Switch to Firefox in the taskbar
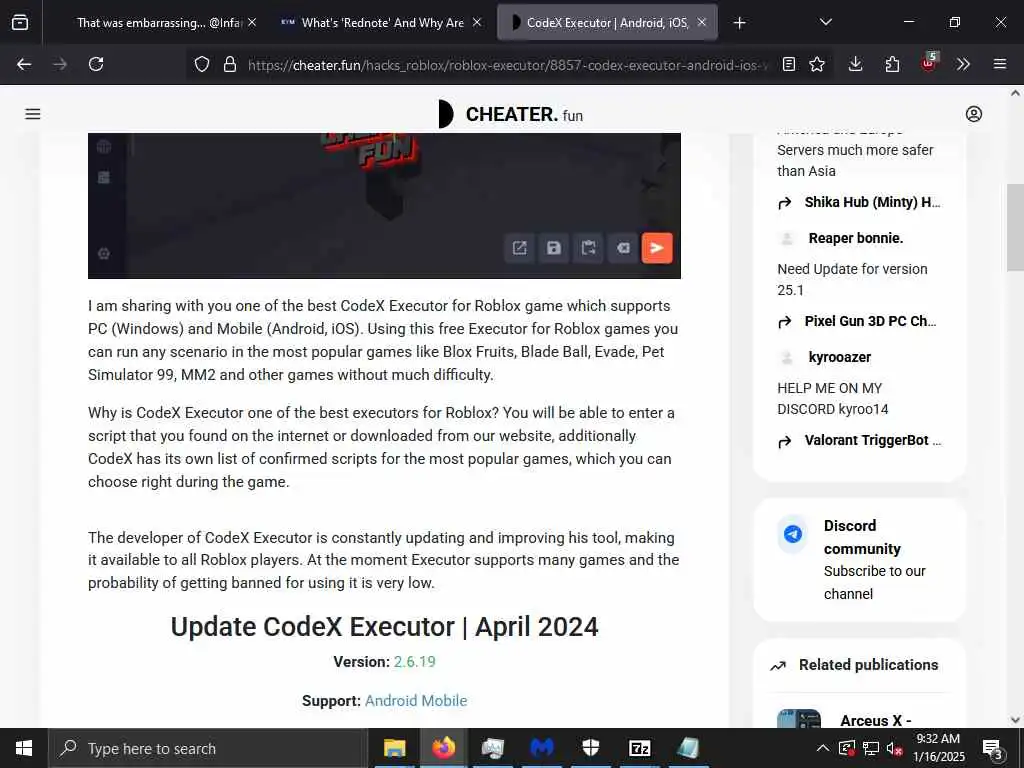 444,748
